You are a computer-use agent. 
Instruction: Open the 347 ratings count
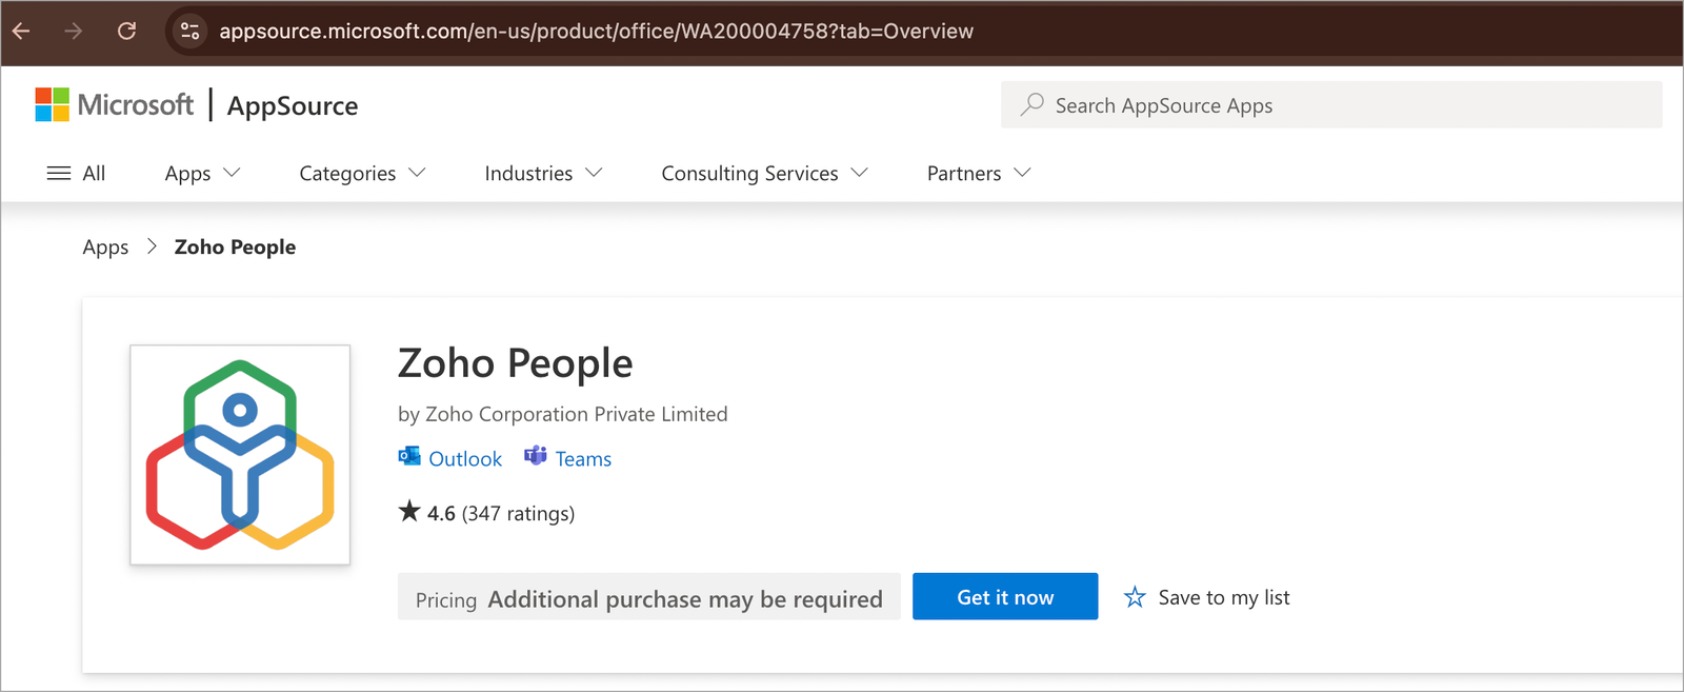518,514
